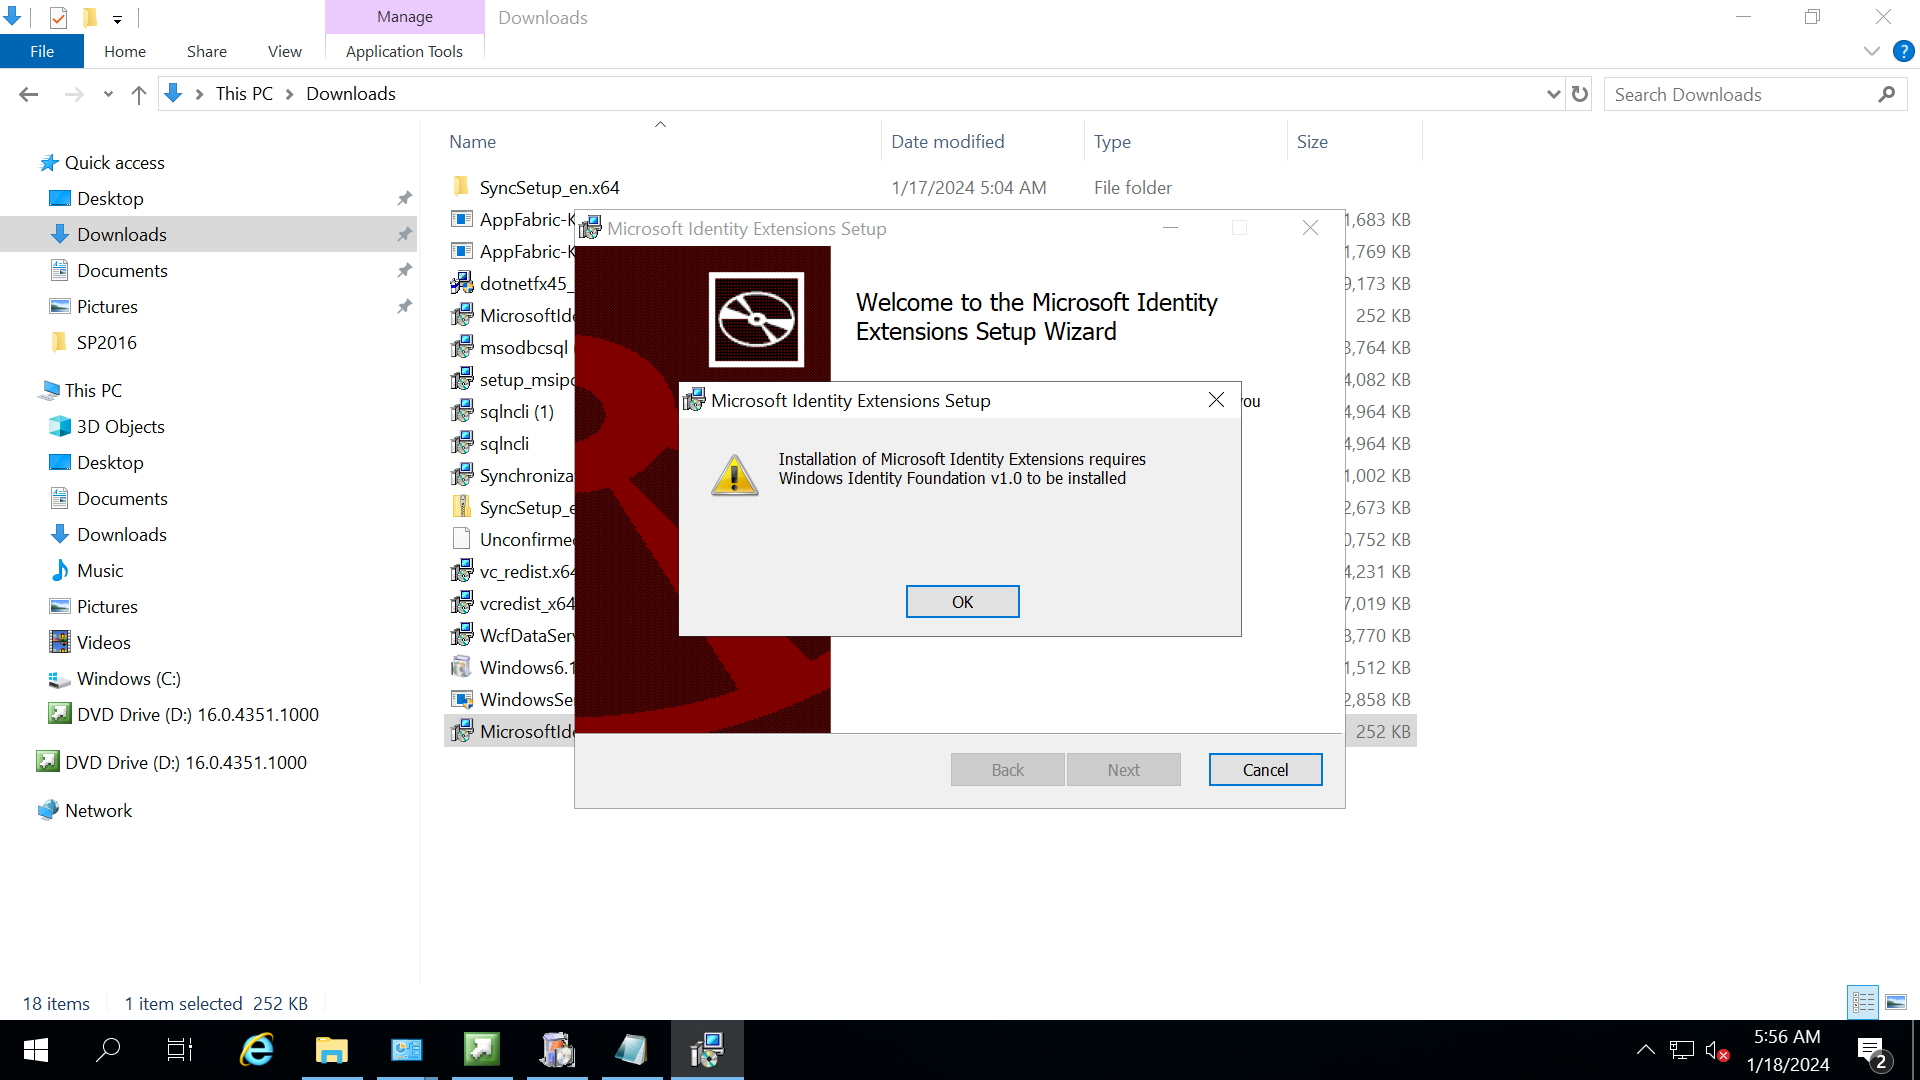Open taskbar search magnifier
The width and height of the screenshot is (1920, 1080).
pos(108,1050)
